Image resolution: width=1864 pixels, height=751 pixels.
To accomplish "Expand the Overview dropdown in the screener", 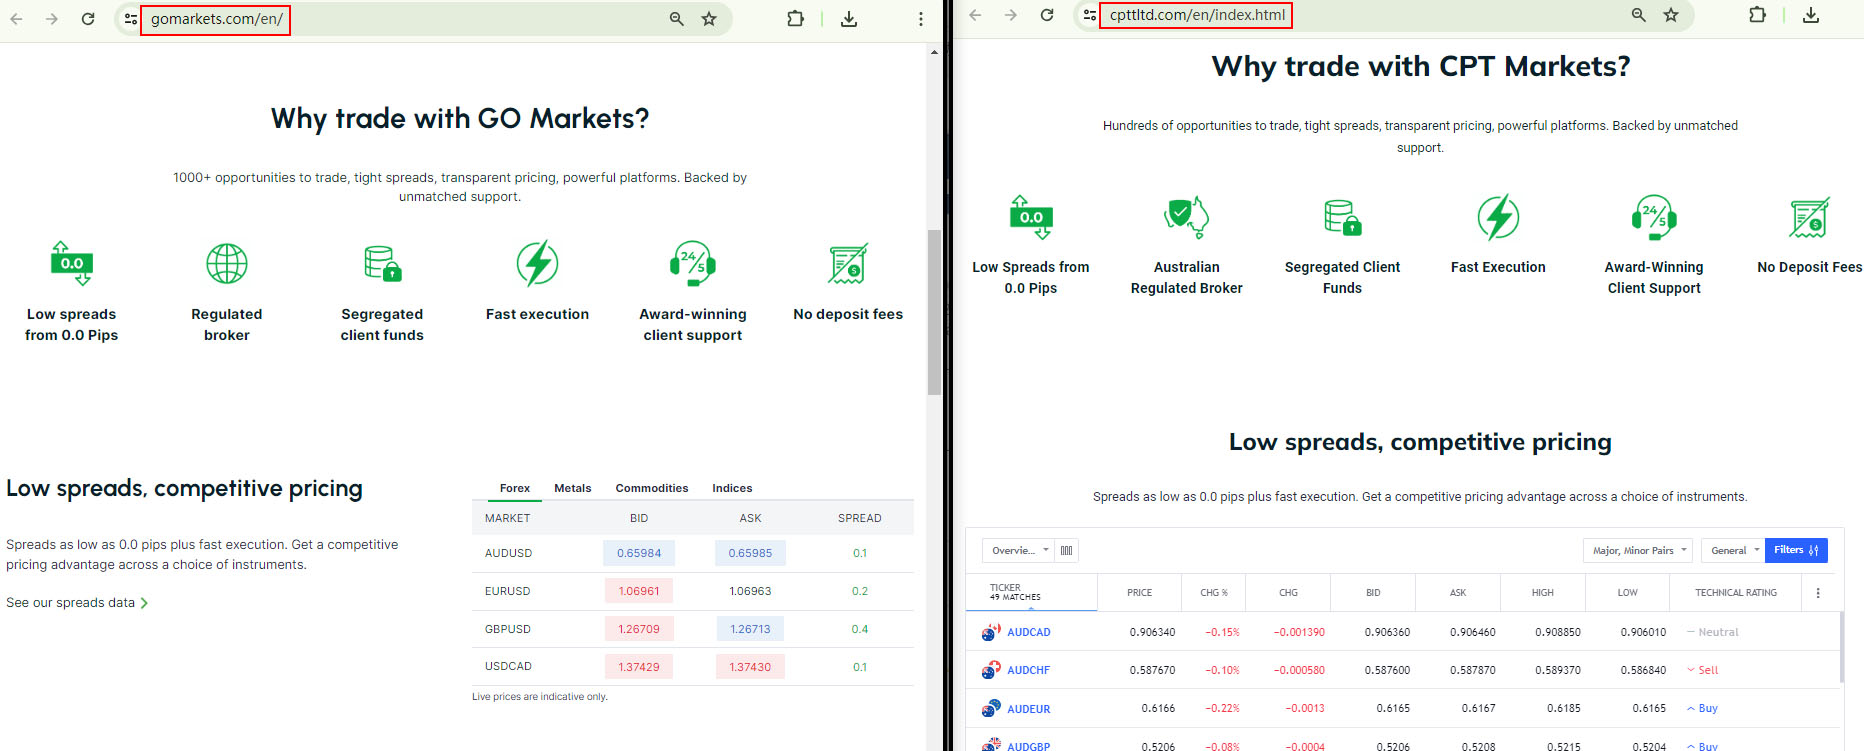I will click(1020, 550).
